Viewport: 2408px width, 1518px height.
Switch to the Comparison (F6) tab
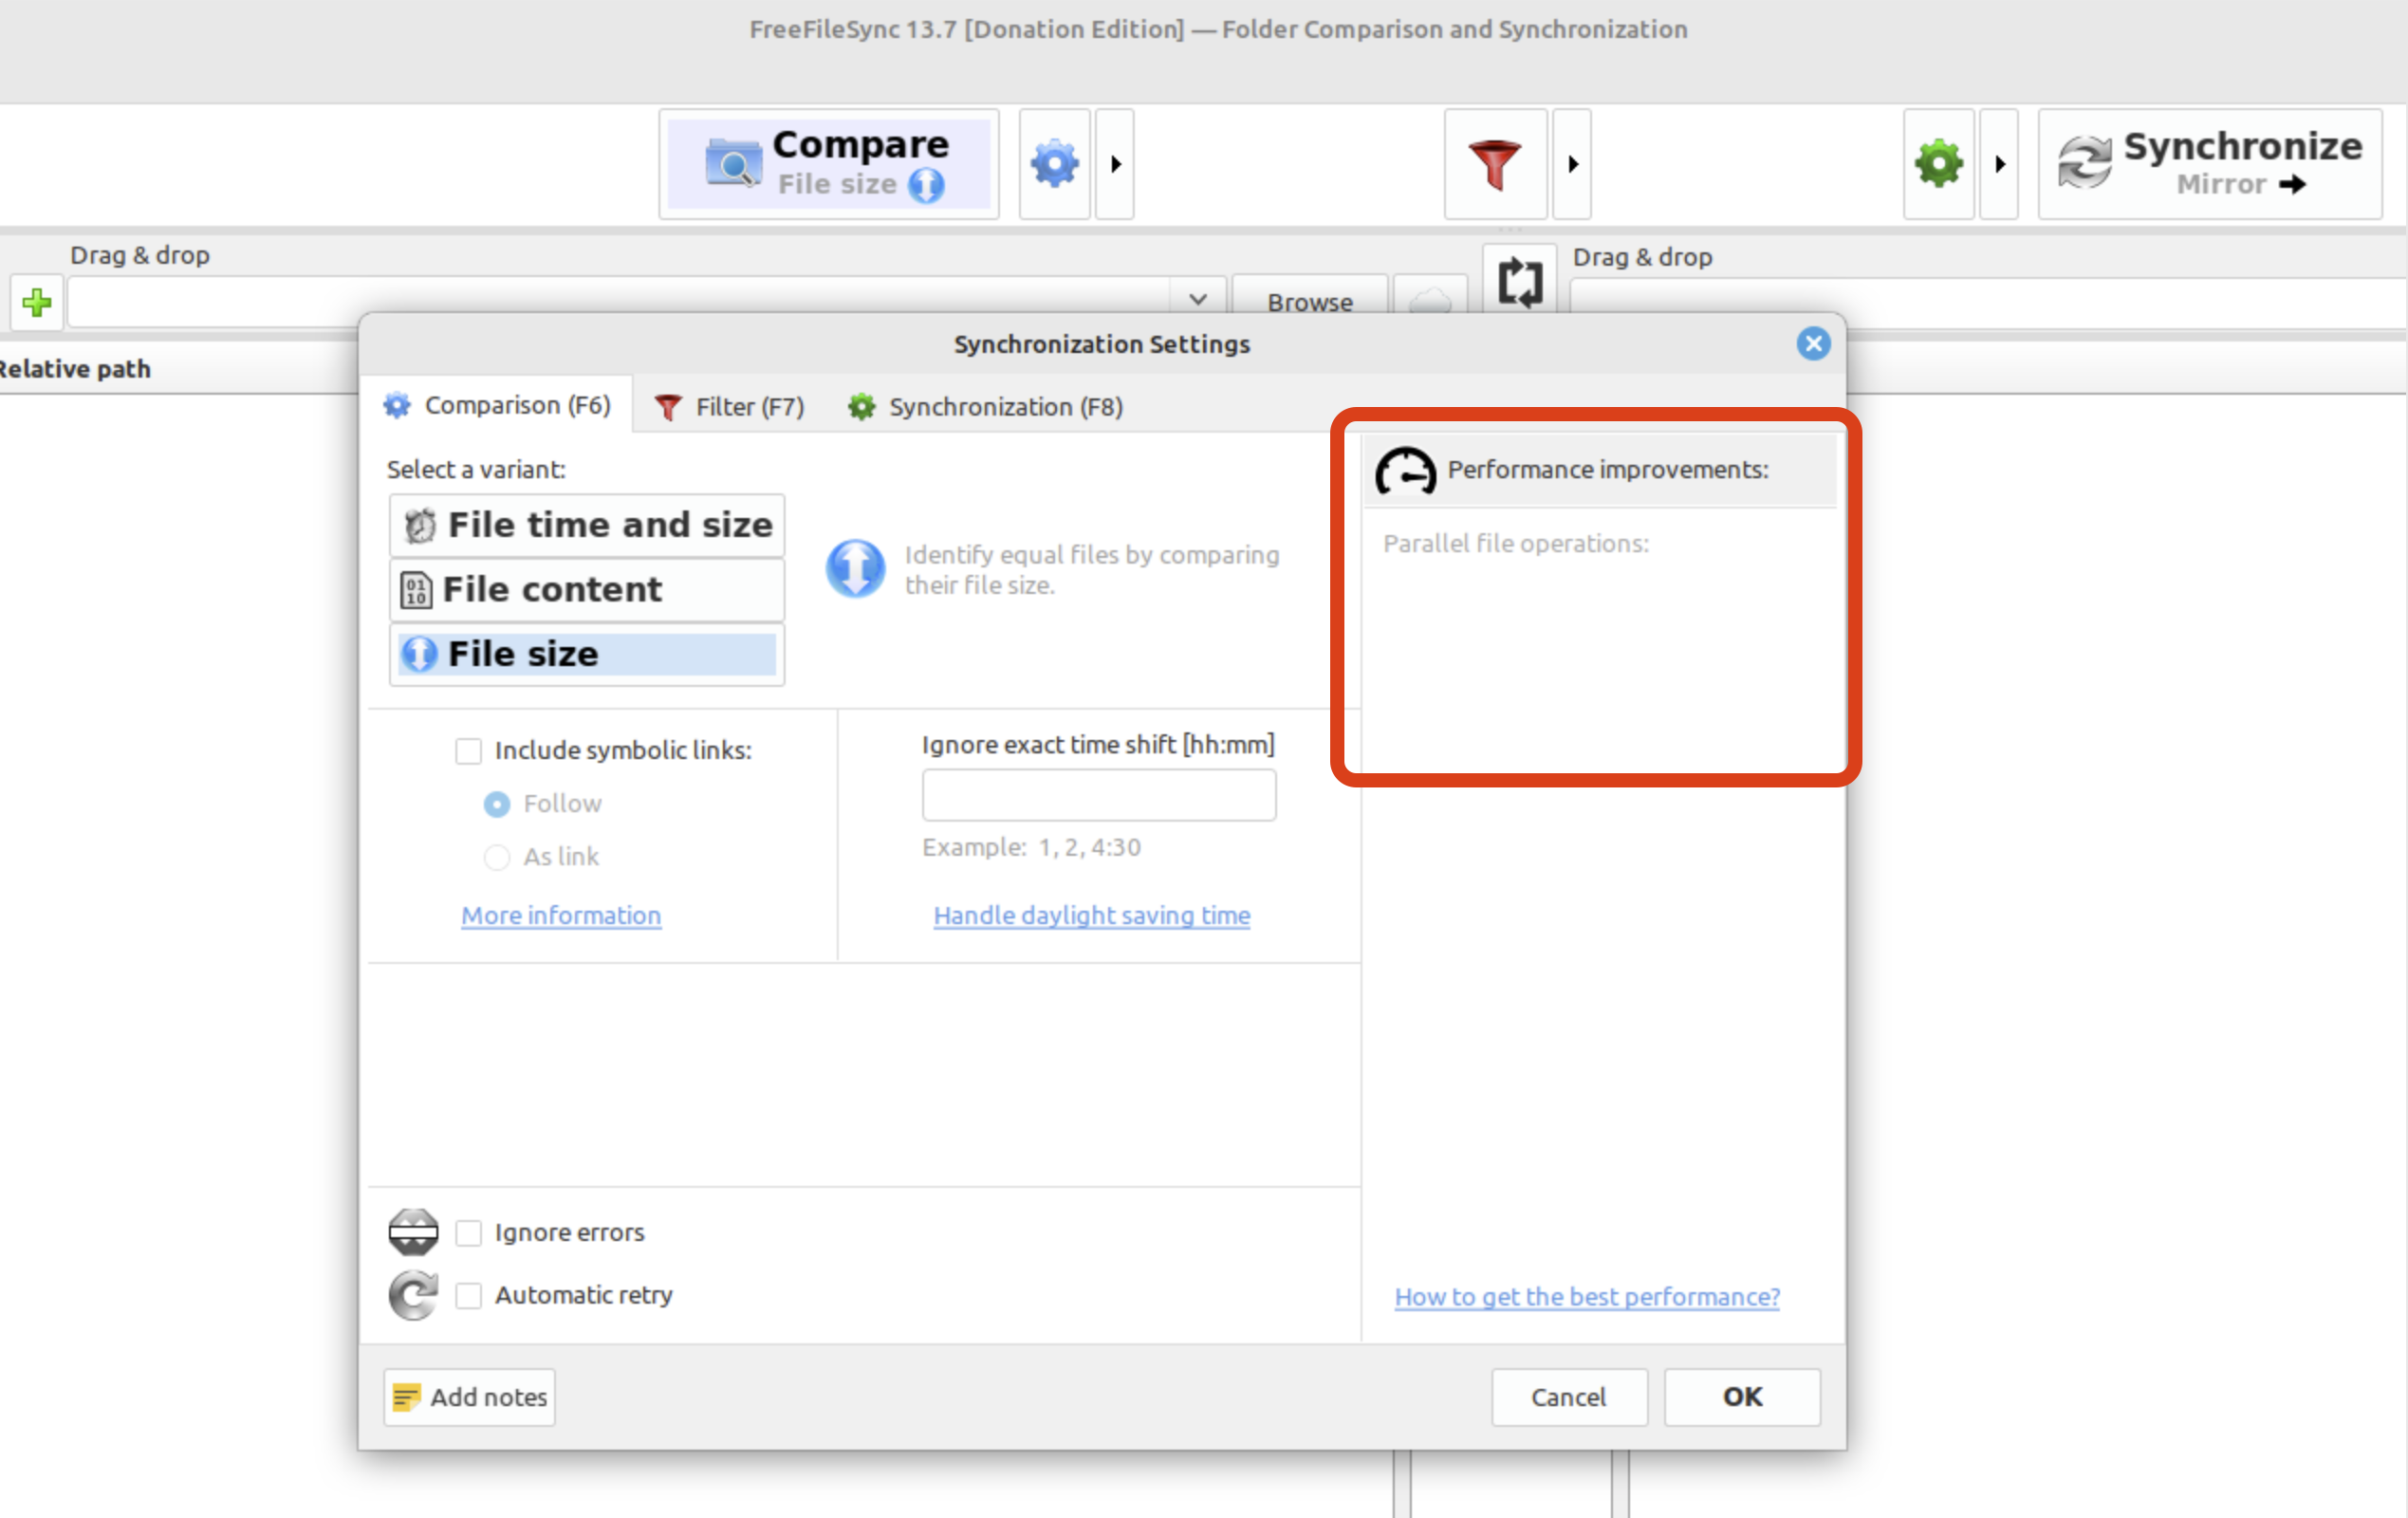pyautogui.click(x=497, y=406)
